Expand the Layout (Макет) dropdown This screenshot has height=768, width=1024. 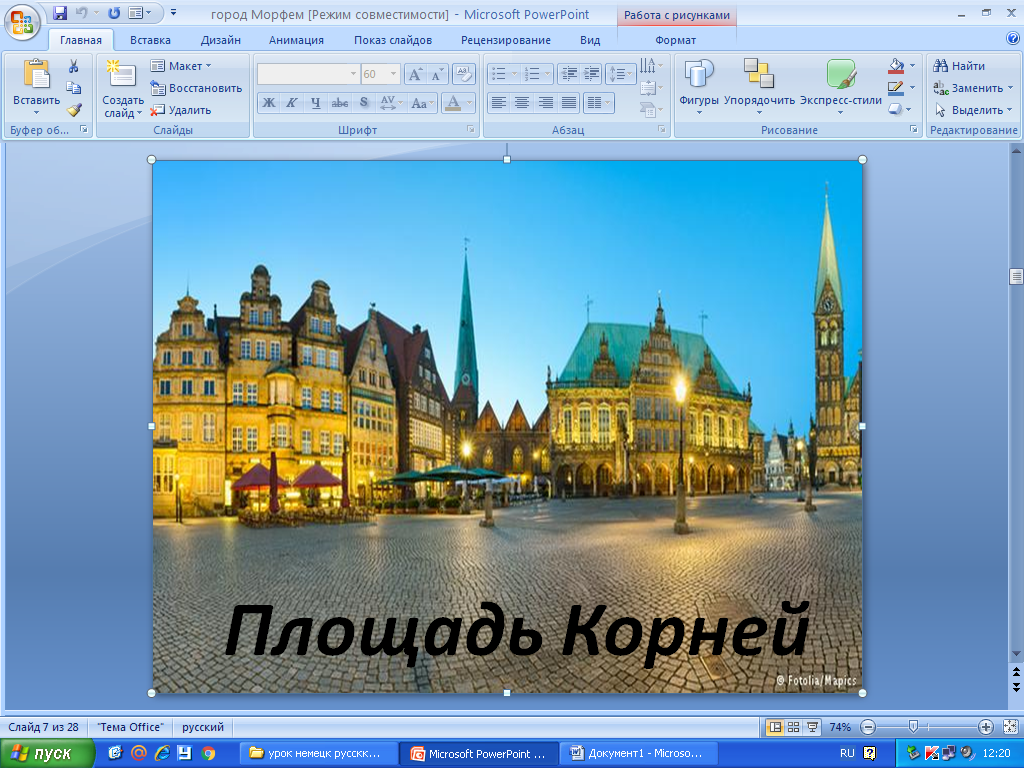coord(181,66)
